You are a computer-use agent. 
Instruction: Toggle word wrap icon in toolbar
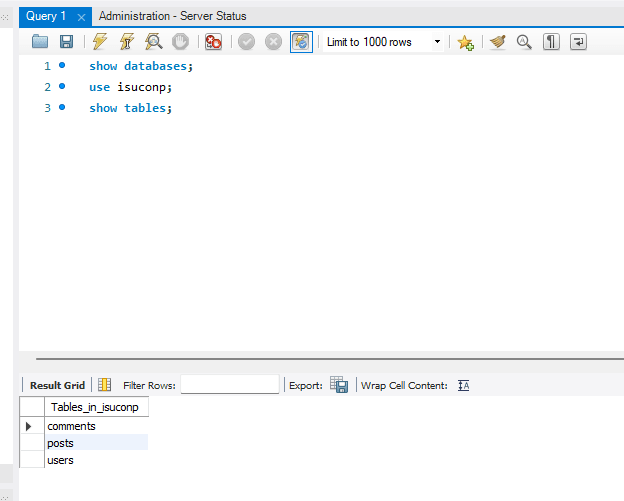click(578, 42)
